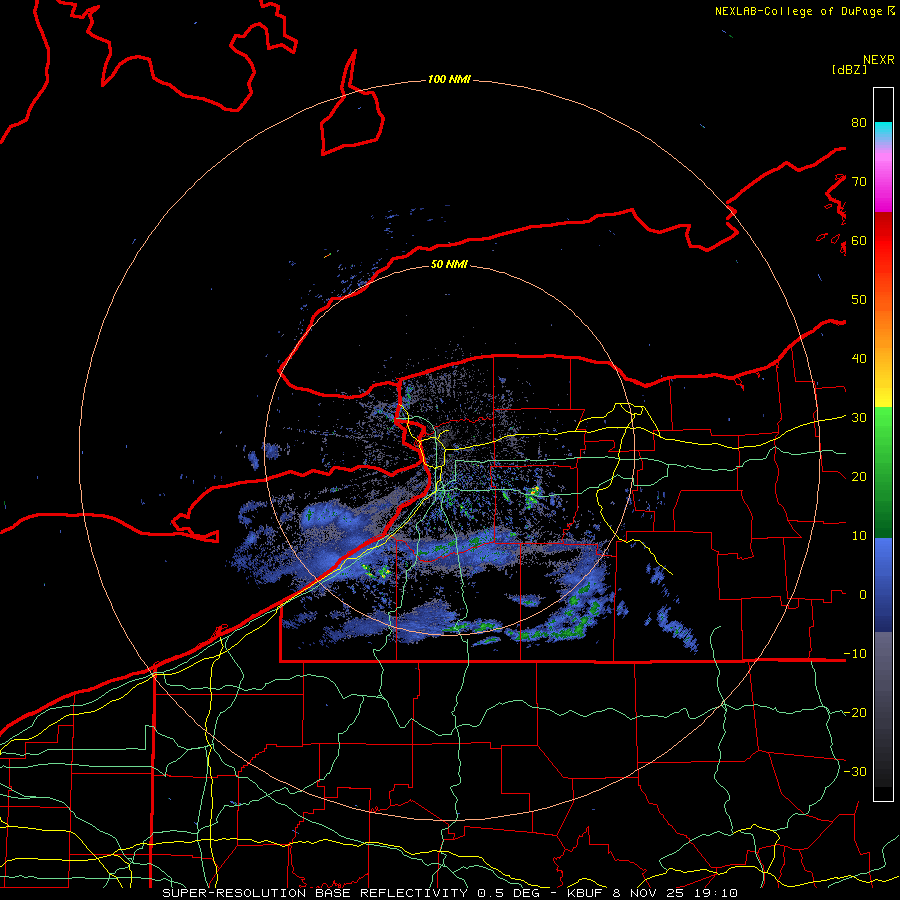The image size is (900, 900).
Task: Click the magenta segment of the color bar
Action: [883, 184]
